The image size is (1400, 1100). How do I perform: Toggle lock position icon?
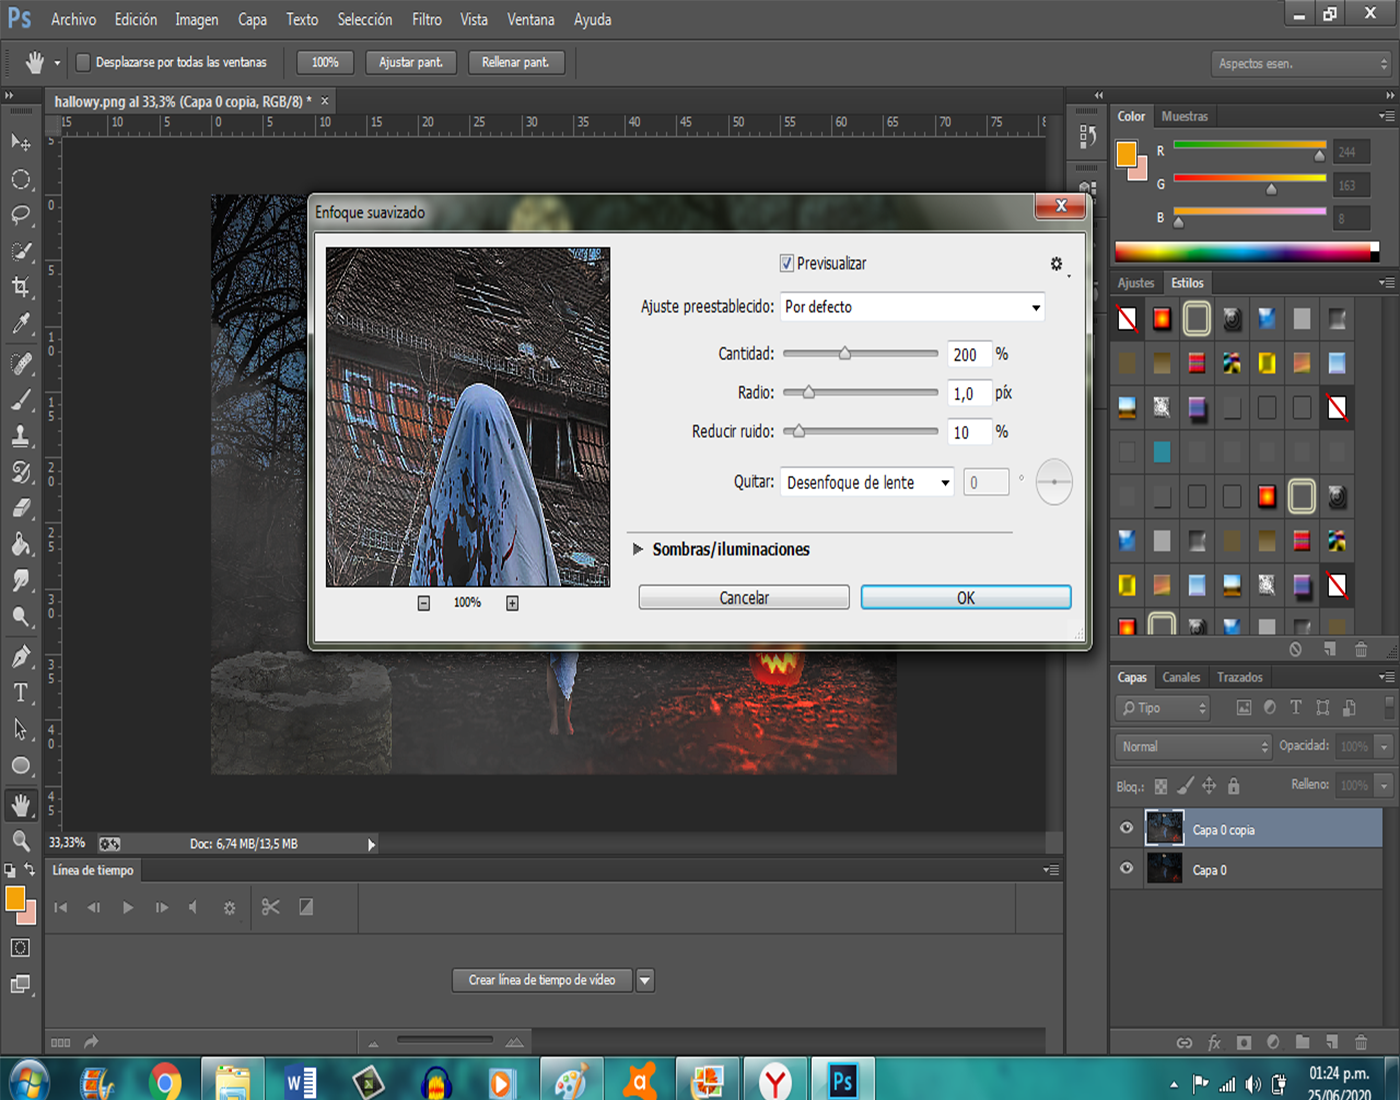click(1209, 786)
